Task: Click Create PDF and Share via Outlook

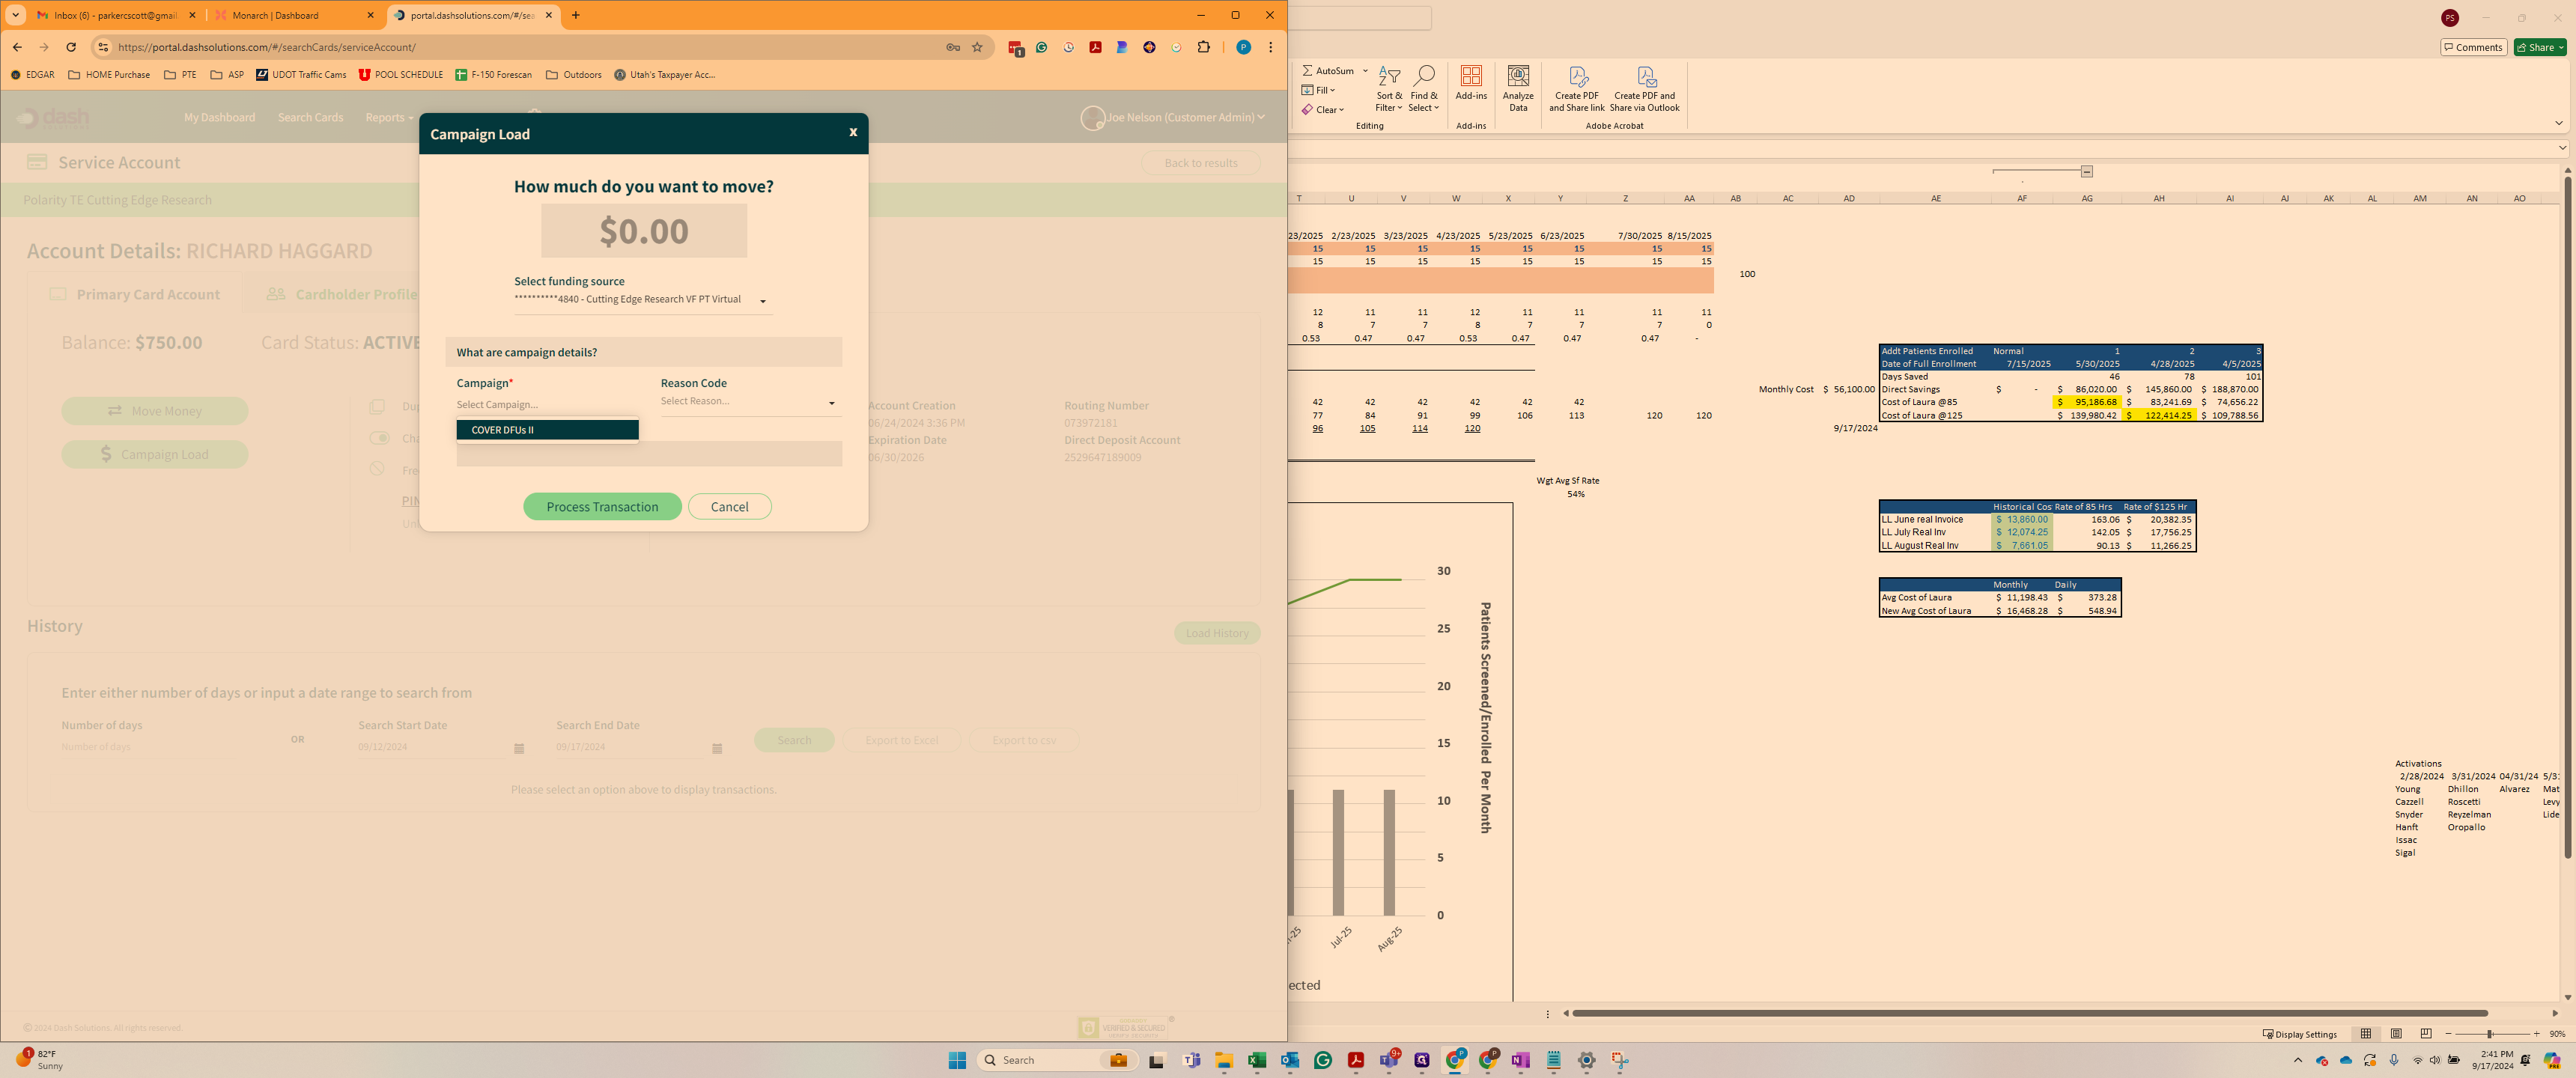Action: click(x=1645, y=89)
